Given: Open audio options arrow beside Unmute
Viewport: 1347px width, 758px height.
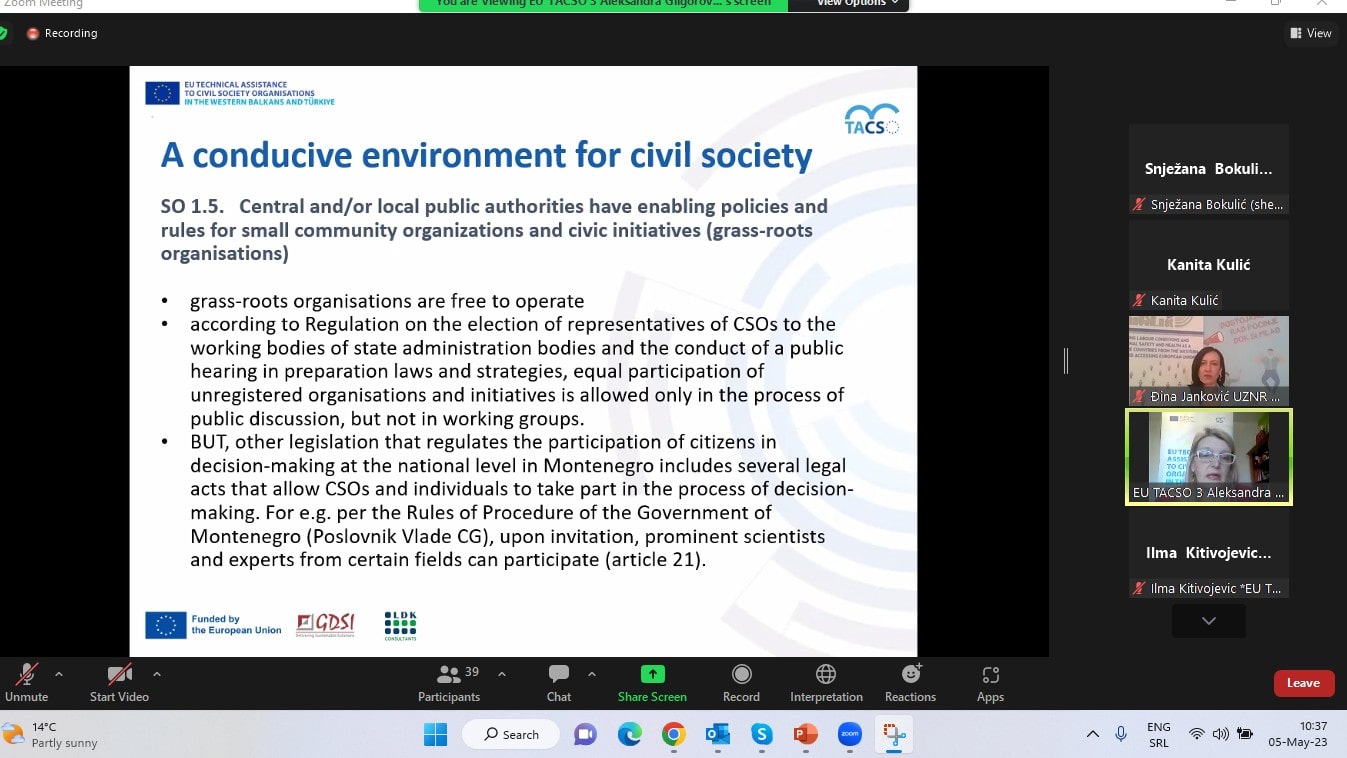Looking at the screenshot, I should point(59,674).
